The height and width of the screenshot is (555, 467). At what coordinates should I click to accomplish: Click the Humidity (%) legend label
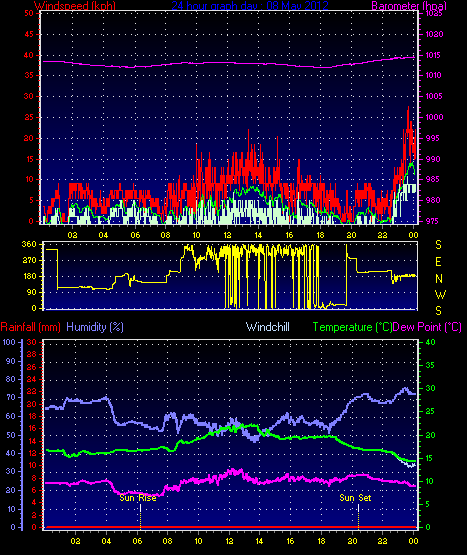tap(95, 327)
